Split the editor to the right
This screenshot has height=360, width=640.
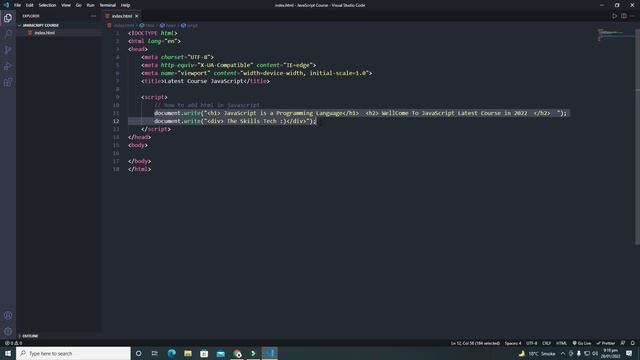point(624,16)
